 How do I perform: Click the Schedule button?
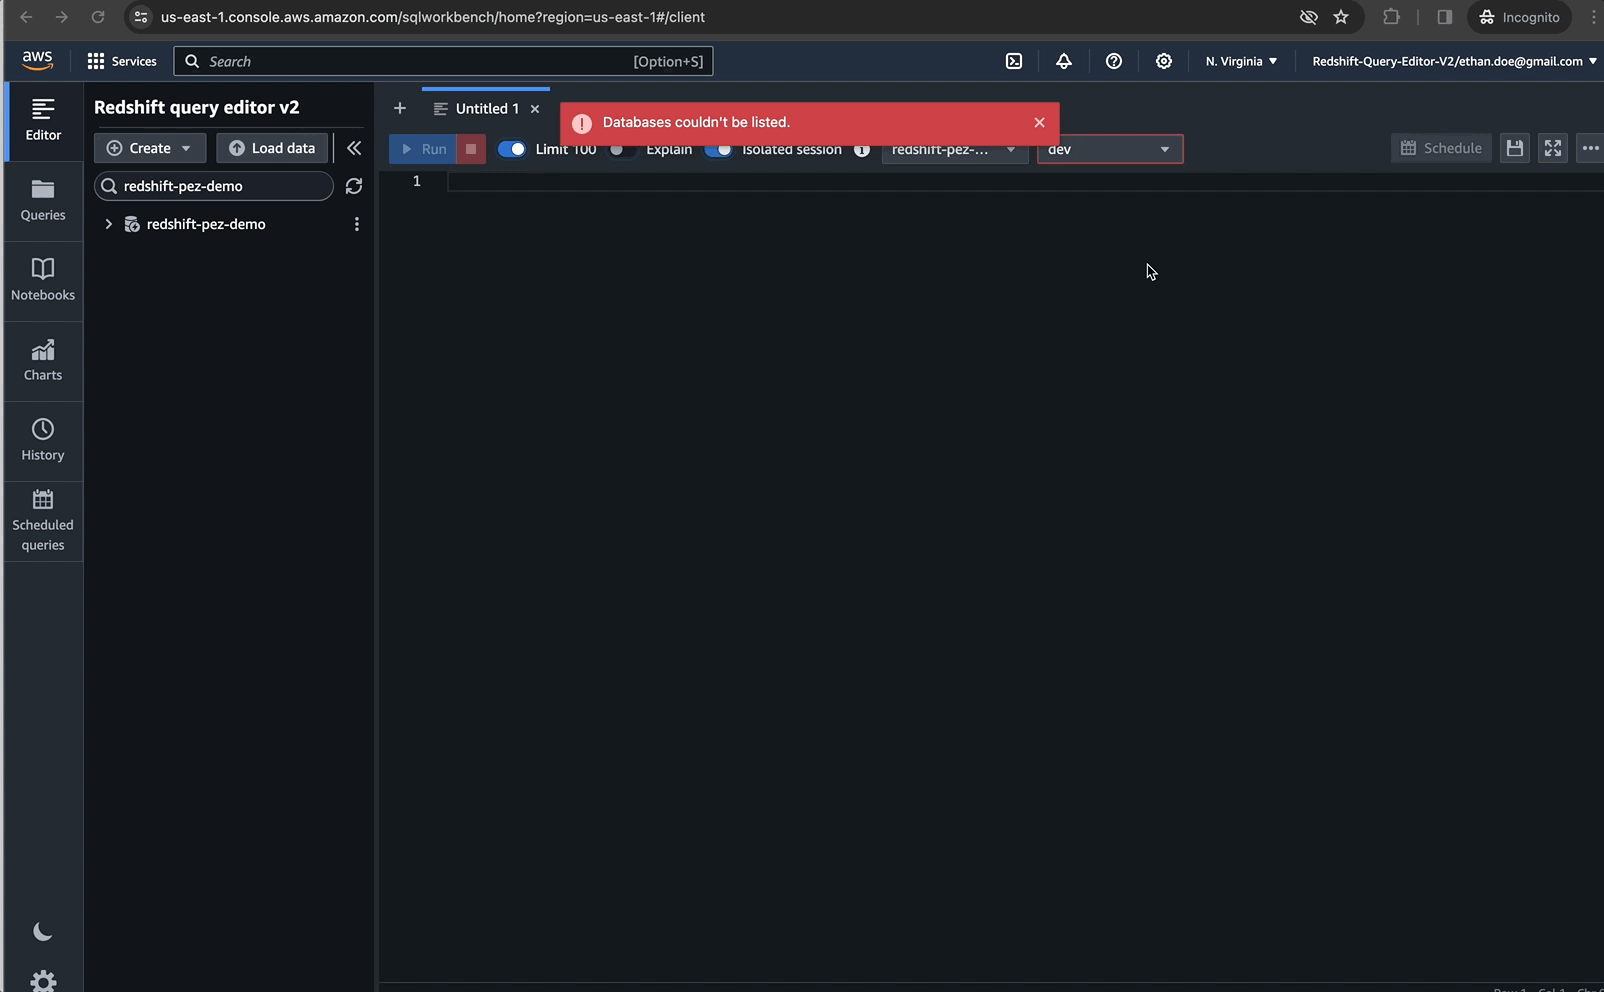point(1441,148)
